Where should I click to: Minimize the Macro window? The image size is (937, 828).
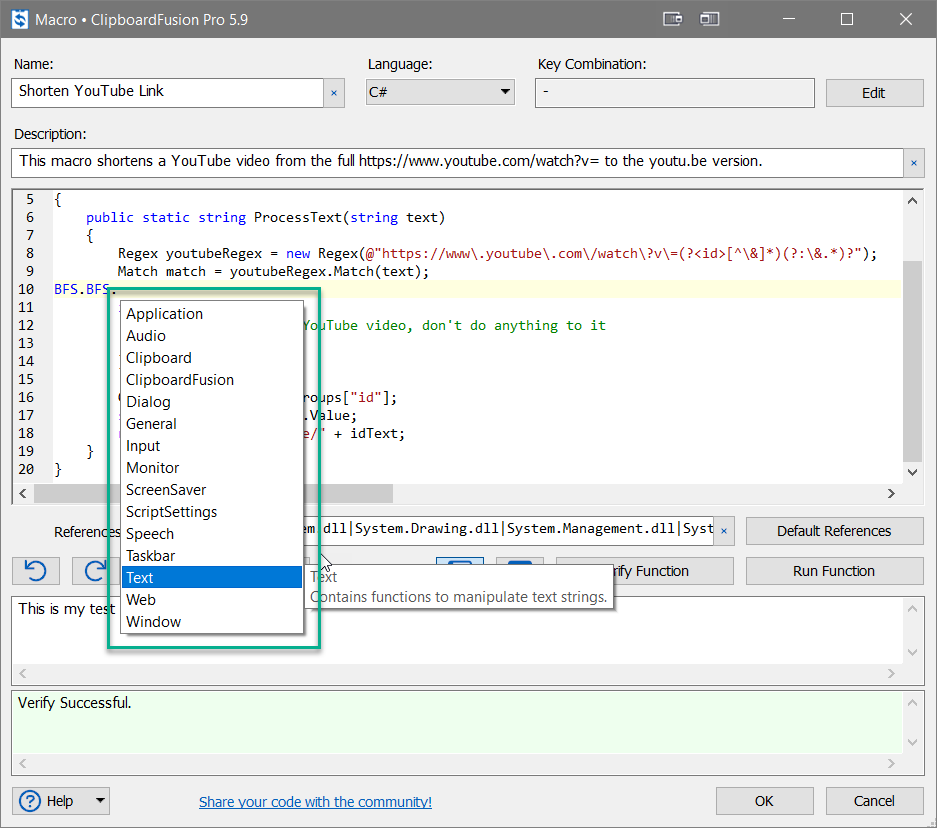[789, 19]
